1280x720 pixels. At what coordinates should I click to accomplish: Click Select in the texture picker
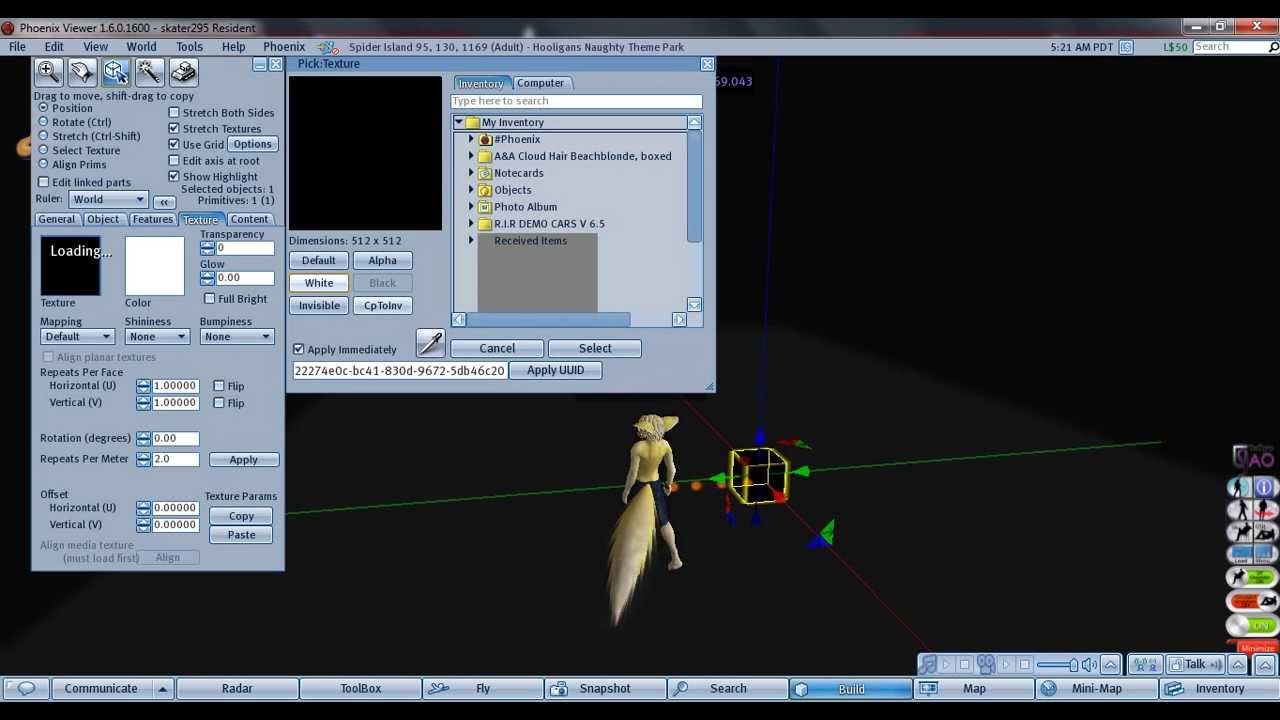[595, 348]
